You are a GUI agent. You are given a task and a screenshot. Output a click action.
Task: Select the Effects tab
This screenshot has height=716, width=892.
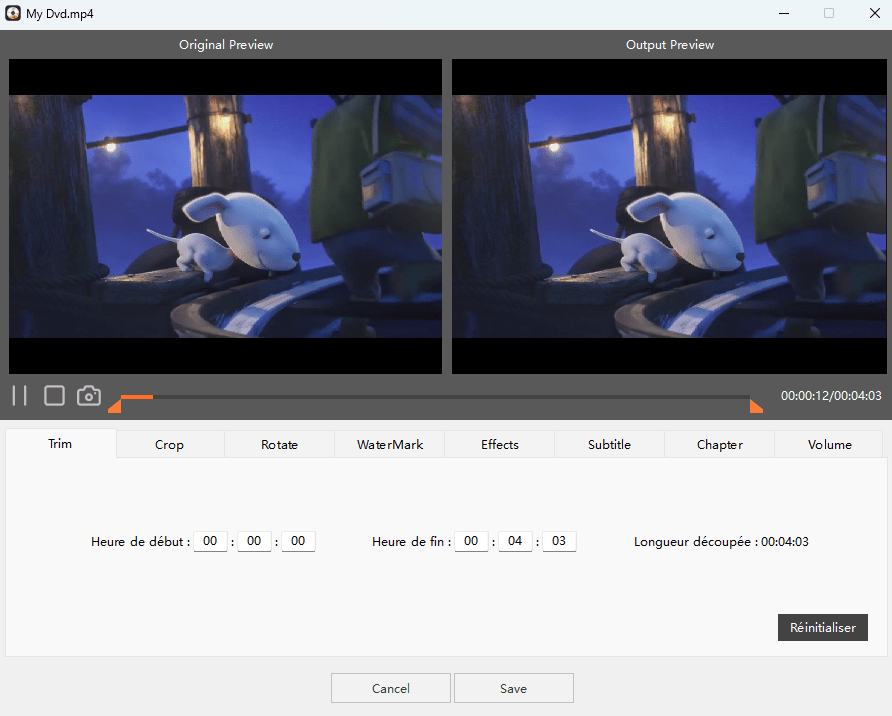(499, 444)
